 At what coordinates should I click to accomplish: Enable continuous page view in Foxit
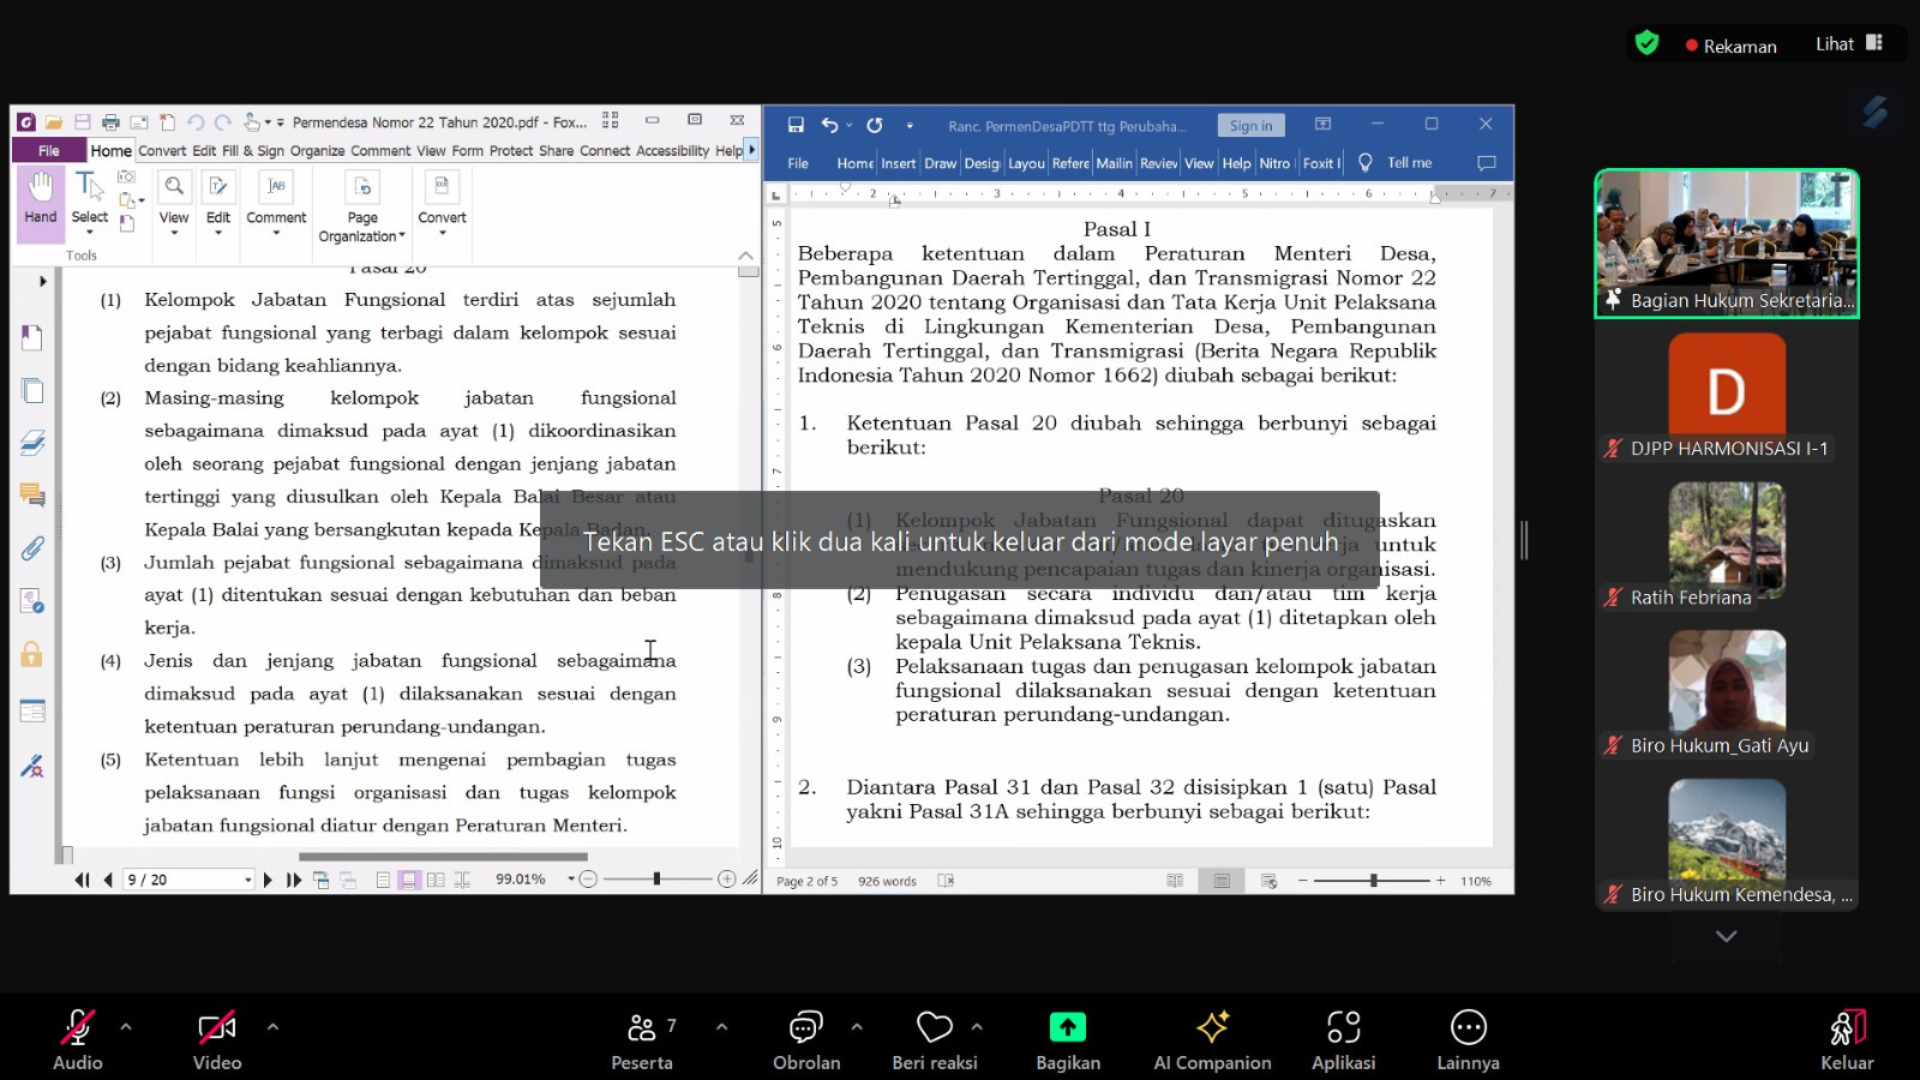point(409,880)
